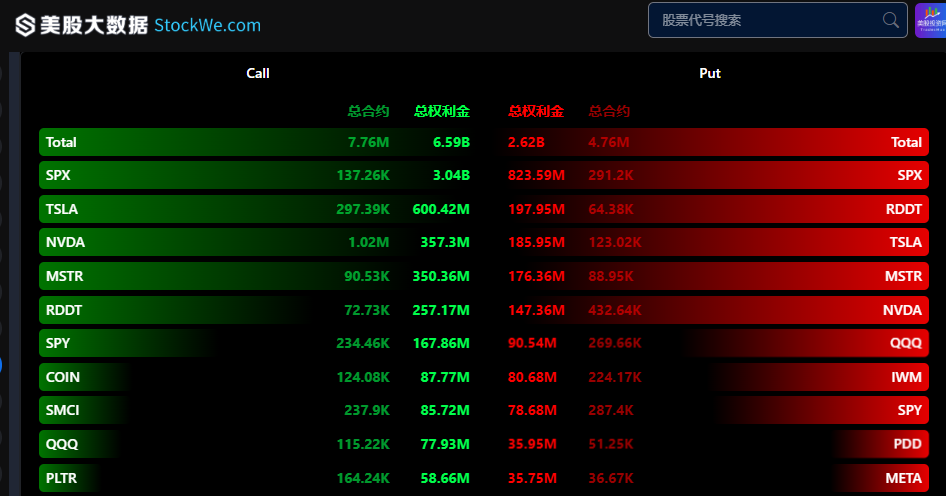The height and width of the screenshot is (496, 946).
Task: Click the StockWe S logo icon
Action: 25,25
